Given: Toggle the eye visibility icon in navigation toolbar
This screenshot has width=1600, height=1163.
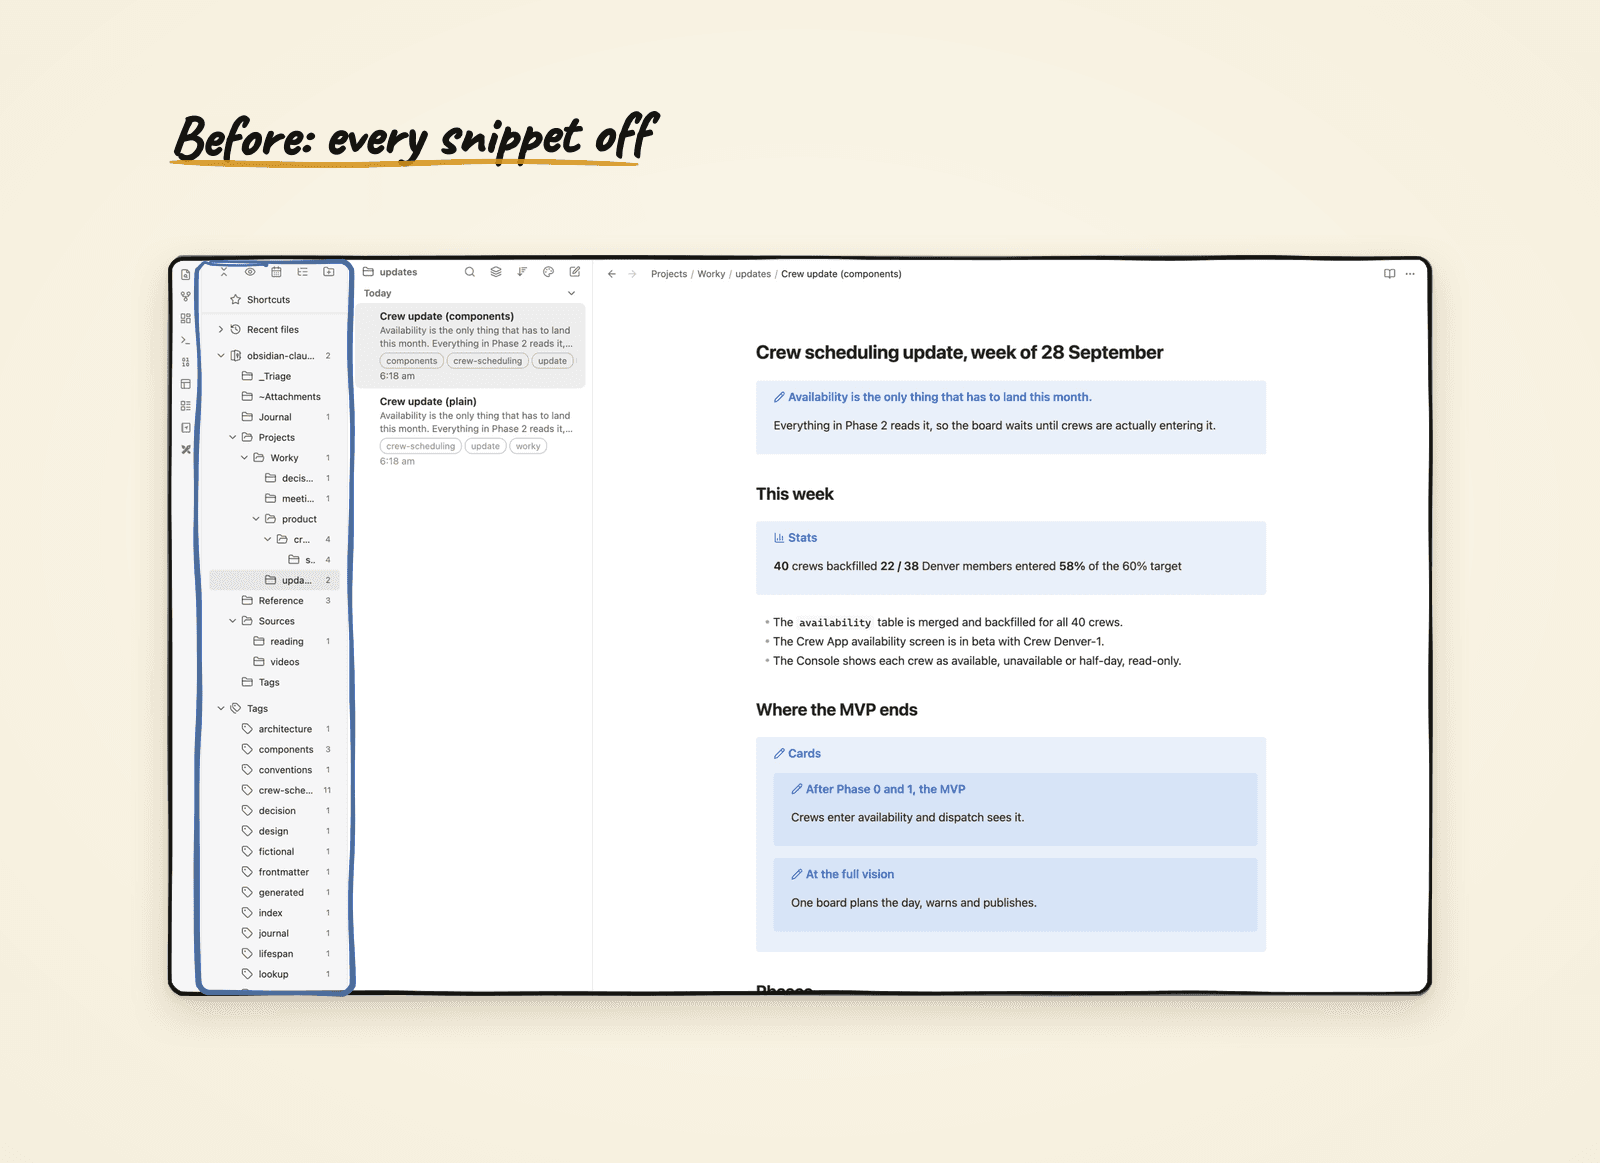Looking at the screenshot, I should pos(250,272).
